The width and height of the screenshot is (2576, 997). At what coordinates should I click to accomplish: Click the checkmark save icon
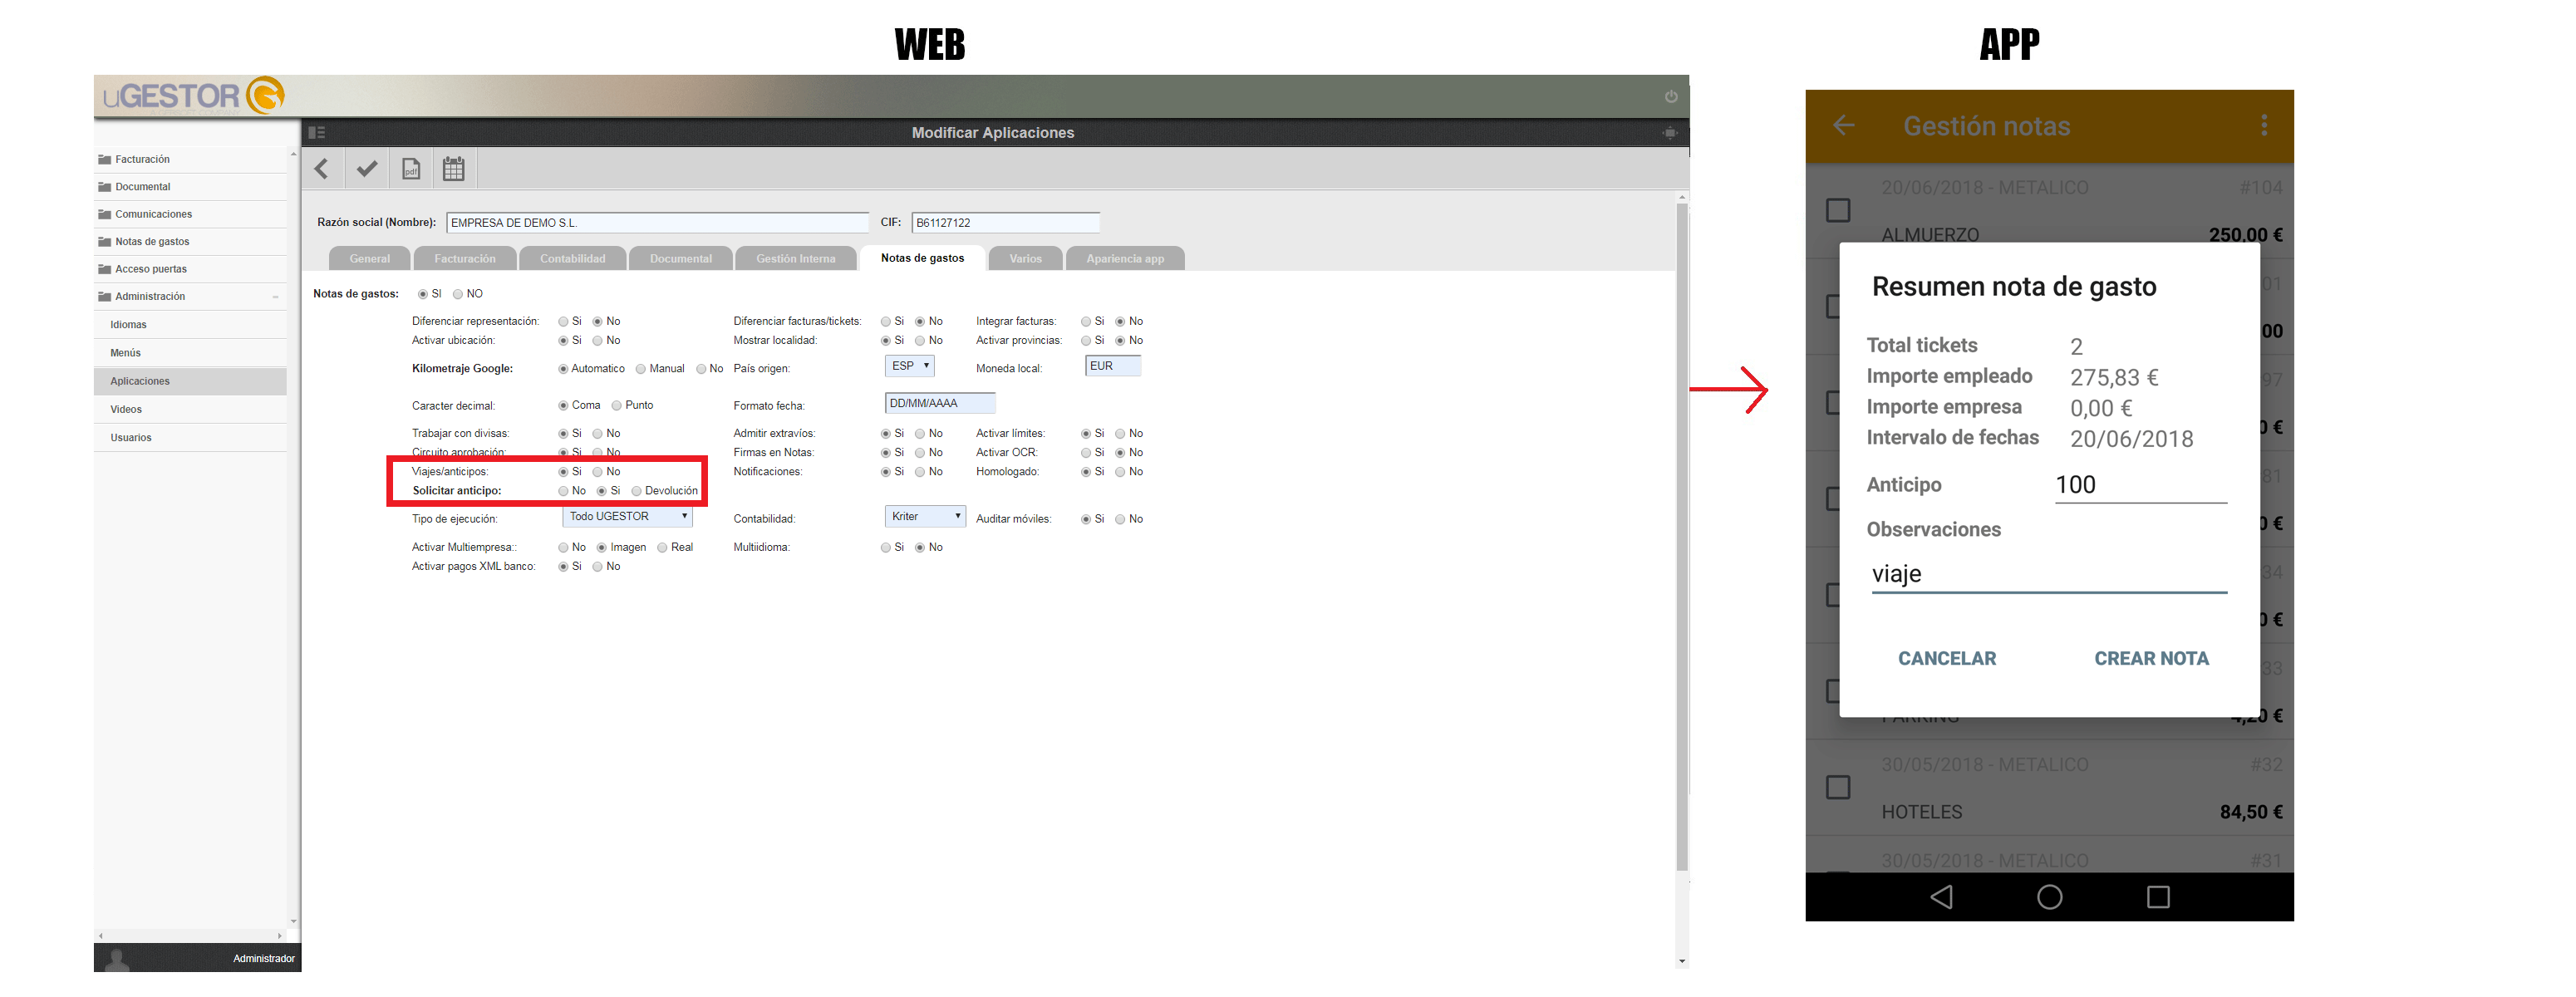(367, 169)
